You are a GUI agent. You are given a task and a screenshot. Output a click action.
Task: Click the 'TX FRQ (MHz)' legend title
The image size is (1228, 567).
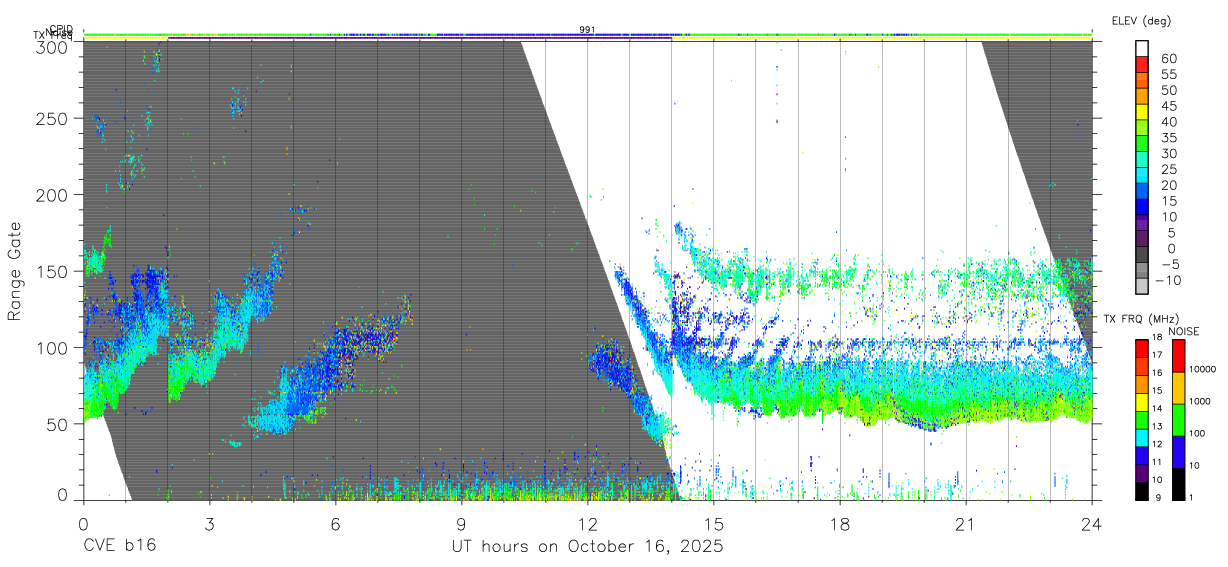tap(1140, 319)
